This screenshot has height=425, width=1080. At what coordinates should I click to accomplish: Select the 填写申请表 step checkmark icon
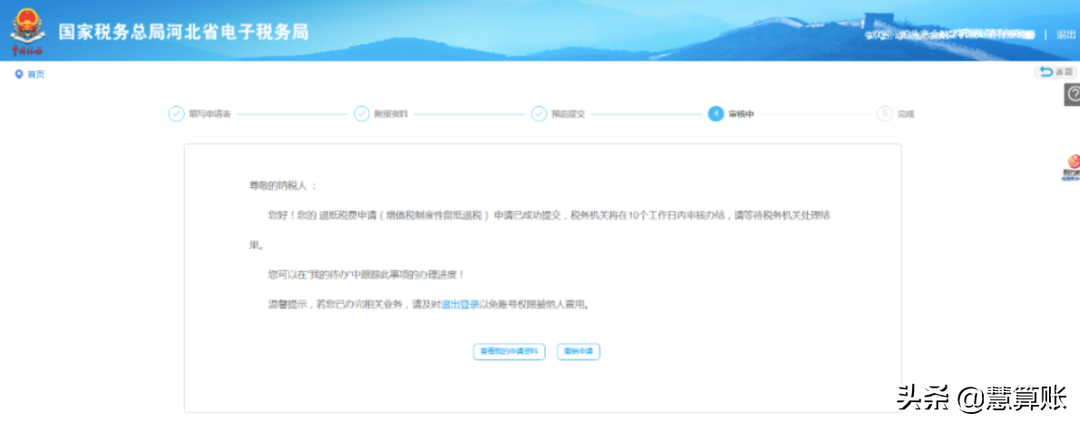pyautogui.click(x=176, y=114)
